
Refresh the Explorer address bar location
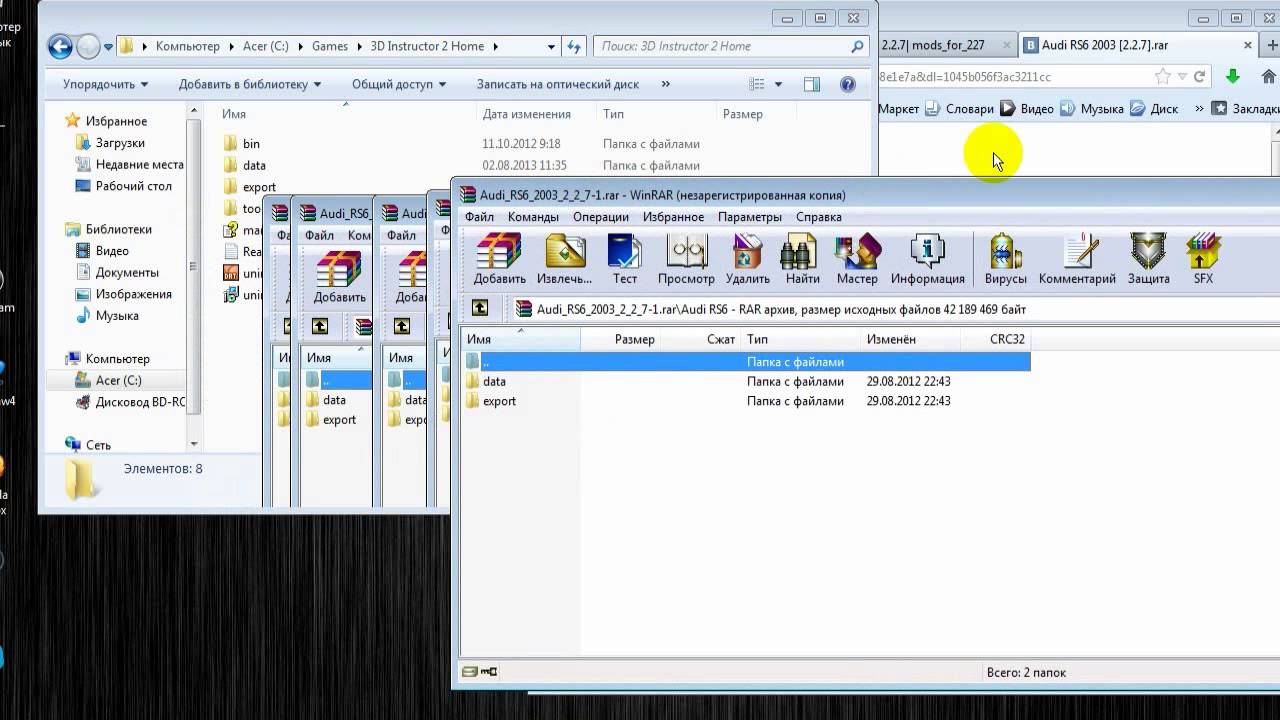[574, 46]
